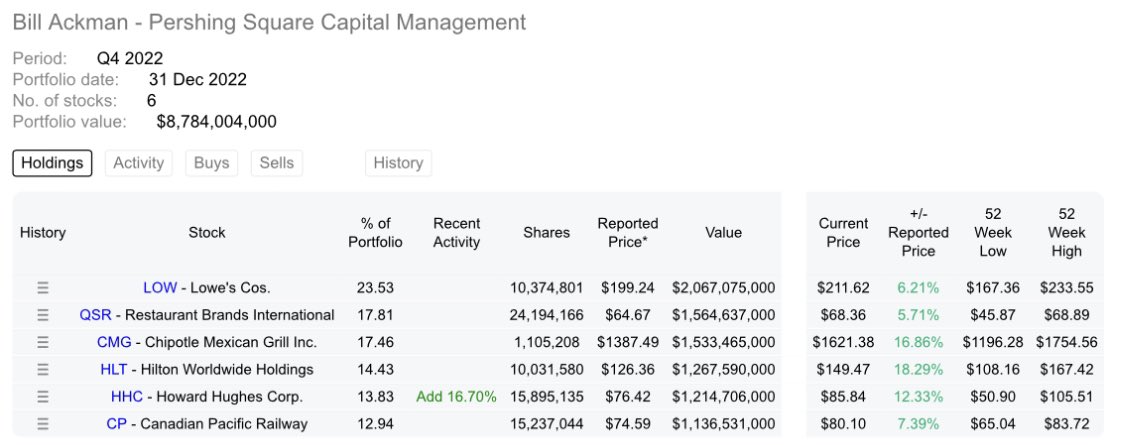Switch to the Sells tab
This screenshot has width=1121, height=445.
click(x=277, y=163)
